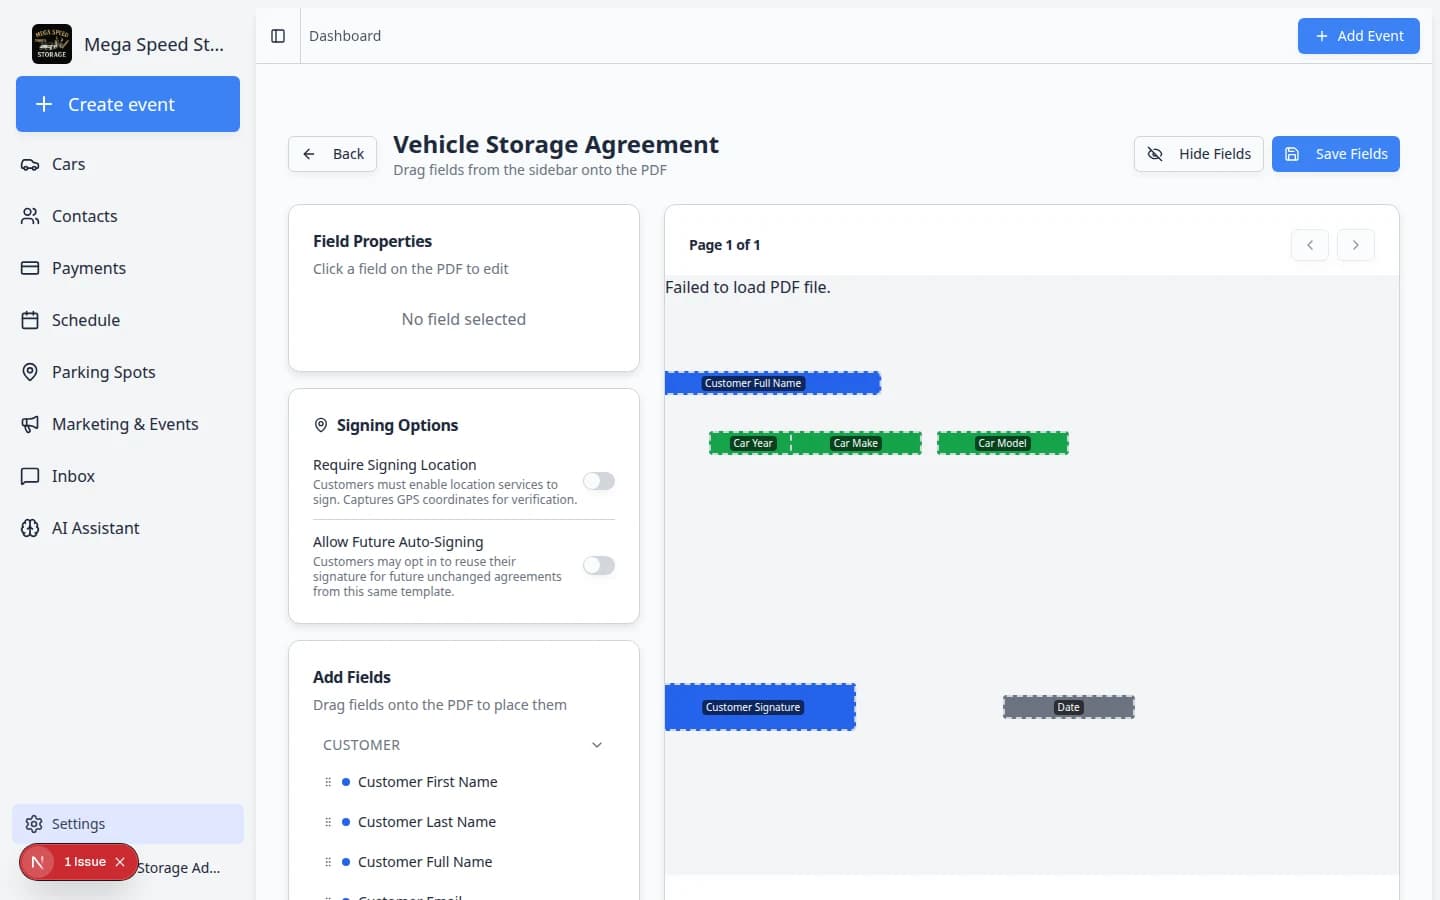This screenshot has width=1440, height=900.
Task: Click the Next.js N dev icon
Action: [38, 862]
